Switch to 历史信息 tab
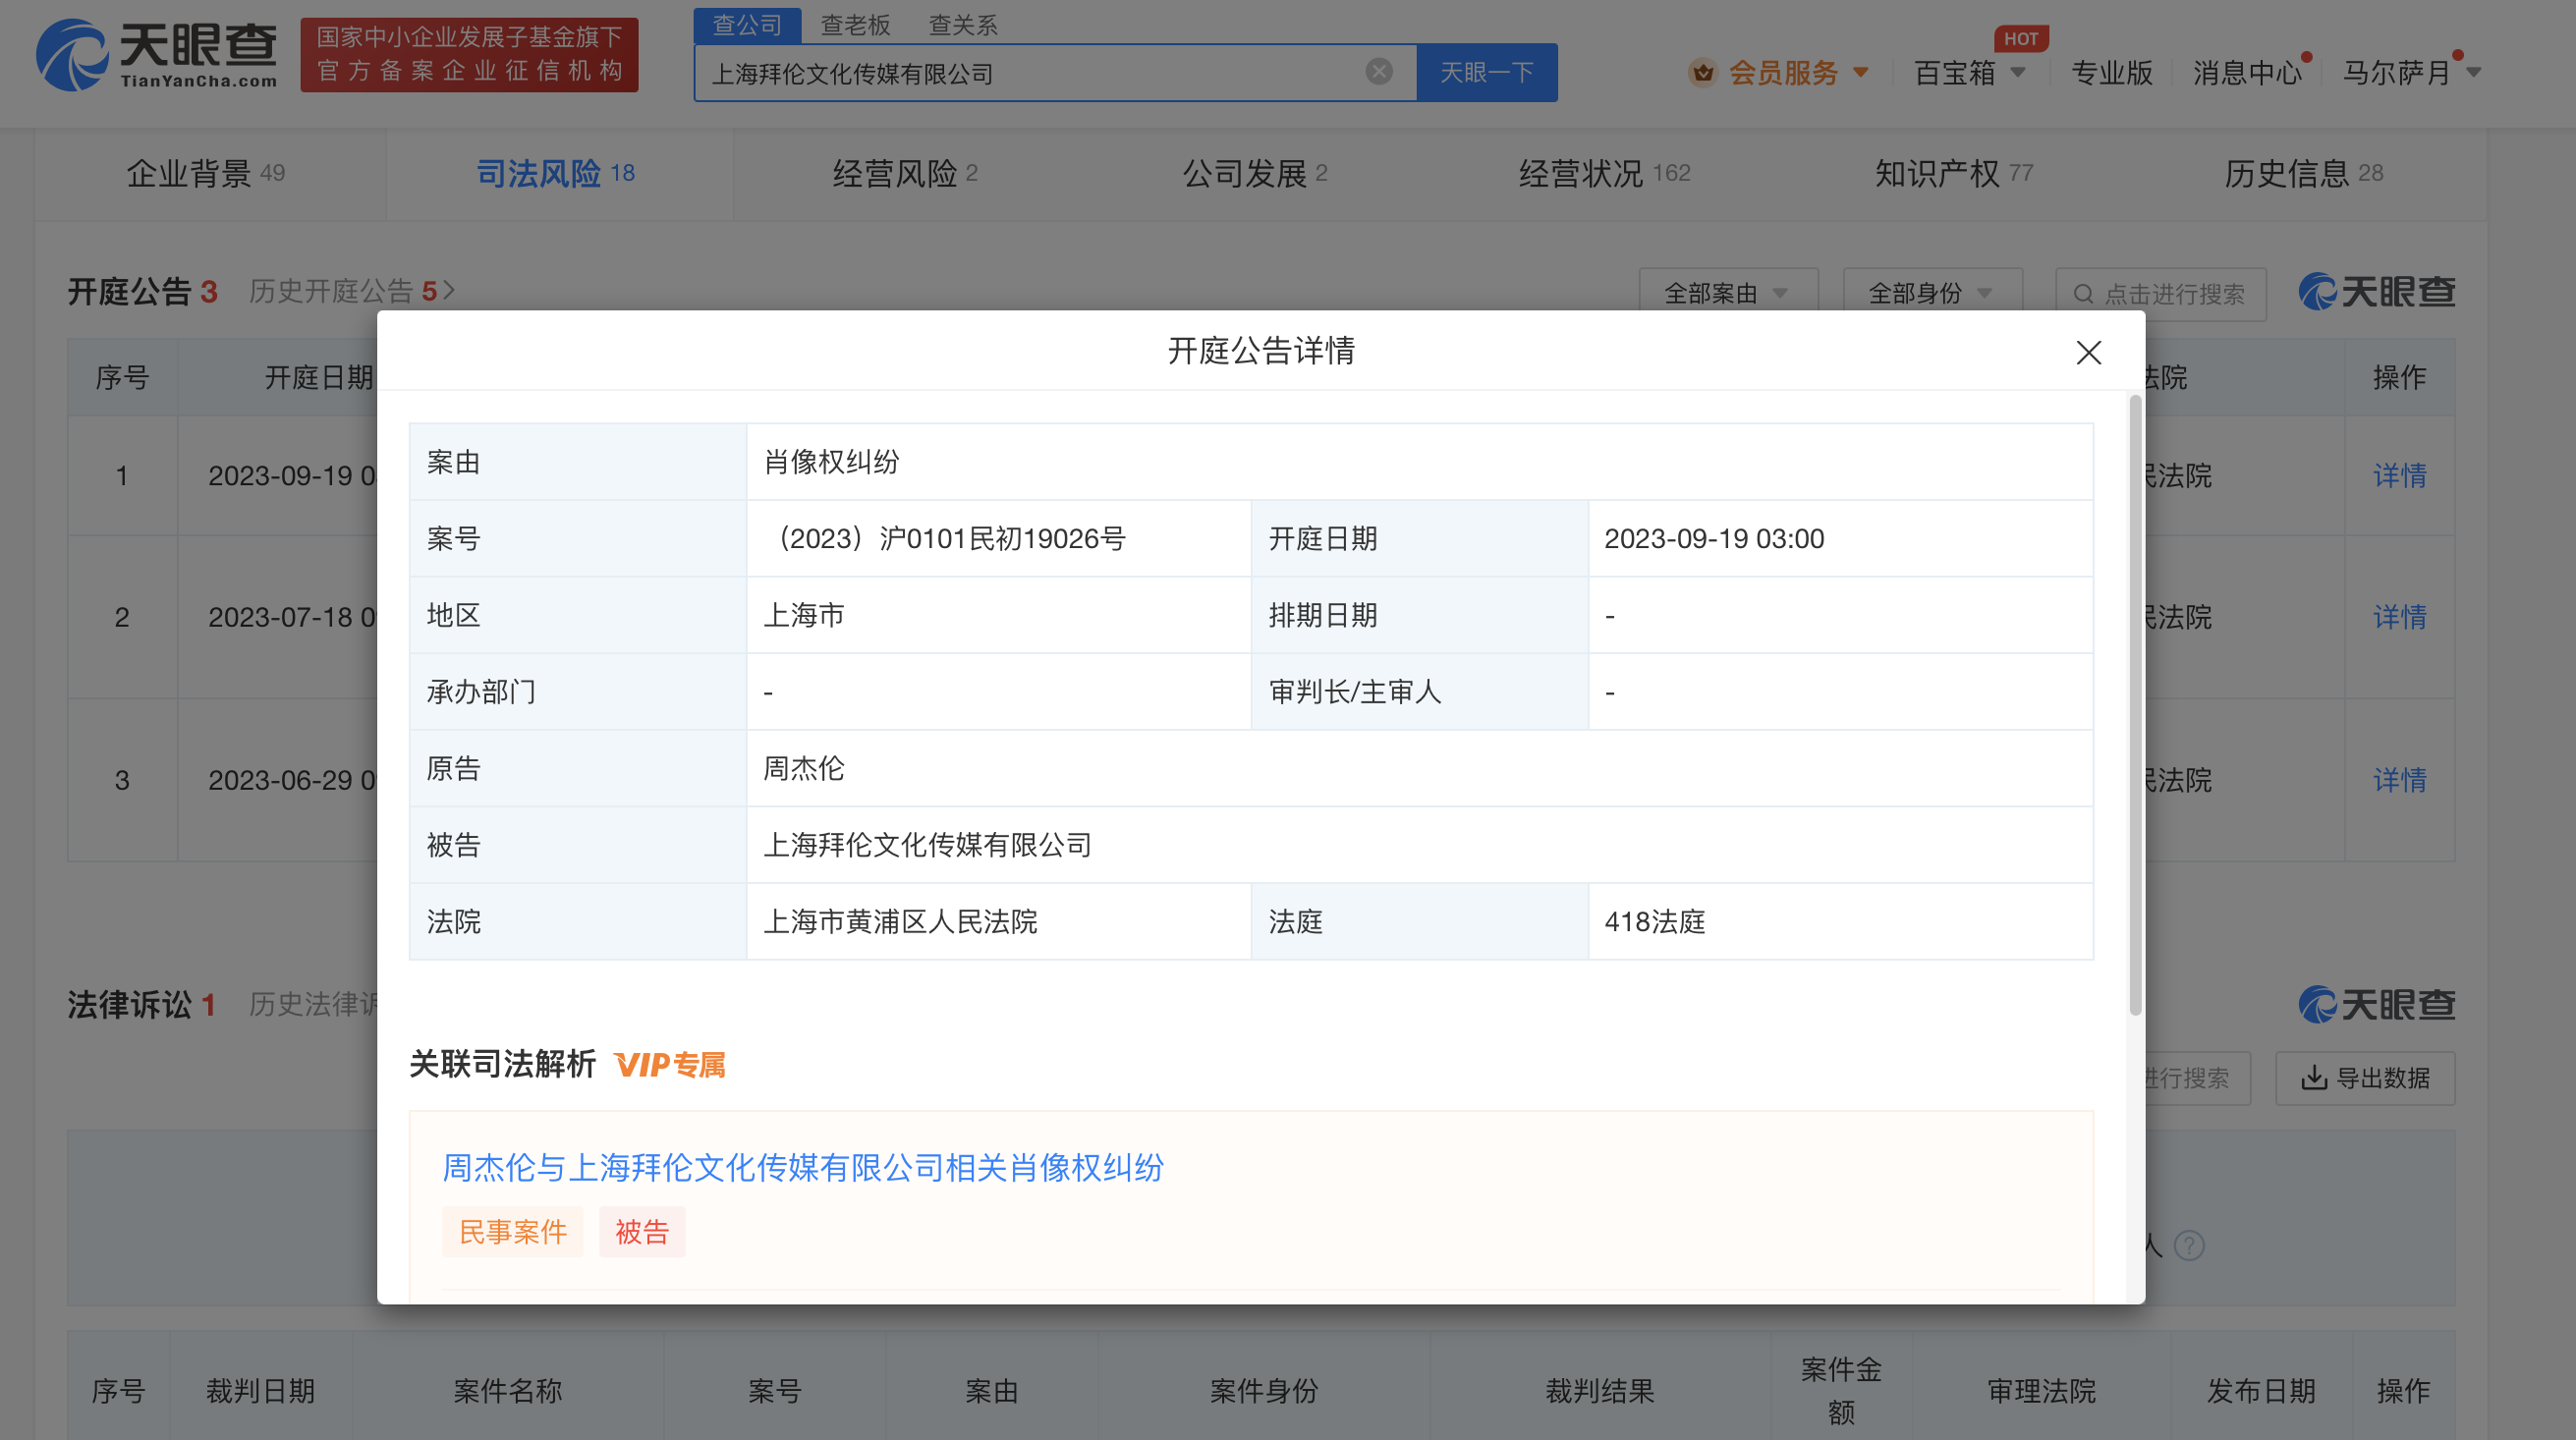 (2303, 173)
